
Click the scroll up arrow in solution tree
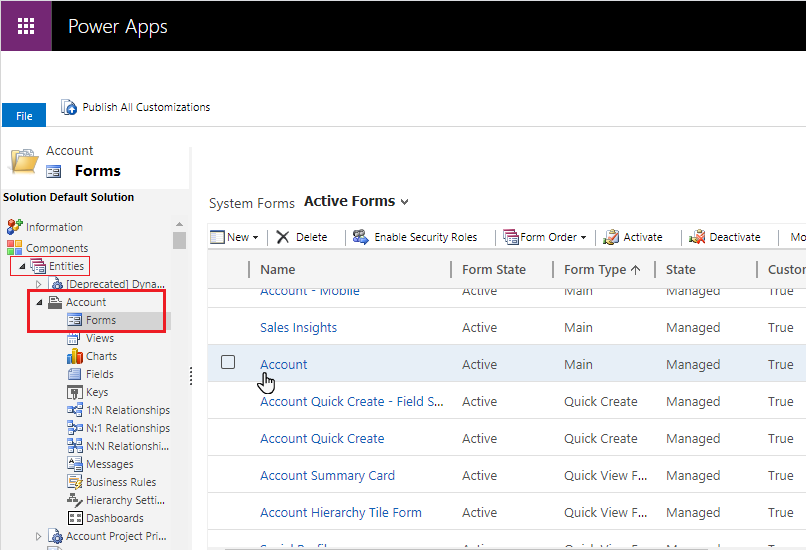[179, 224]
